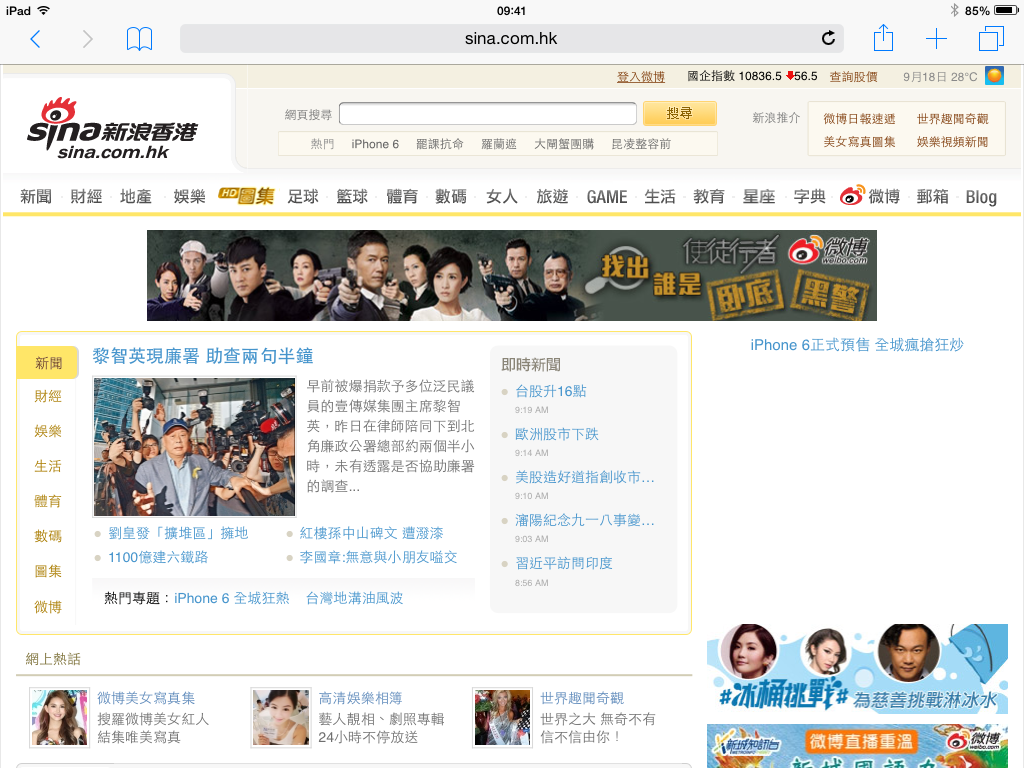Click the 登入微博 login link
The image size is (1024, 768).
641,77
